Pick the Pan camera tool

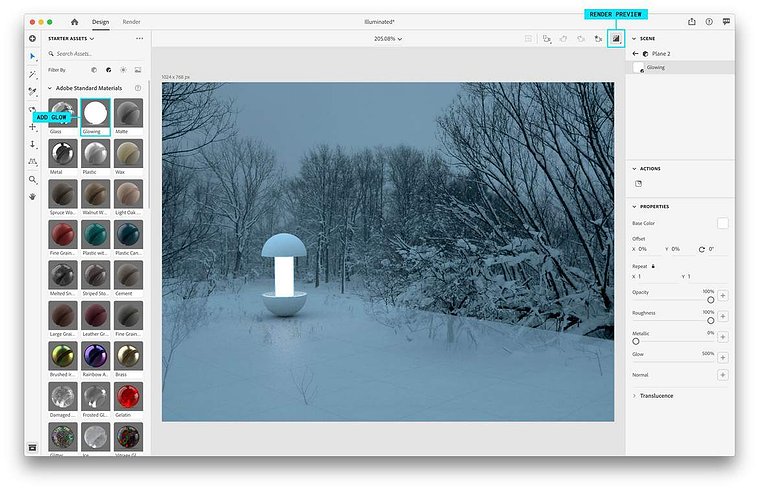(32, 127)
